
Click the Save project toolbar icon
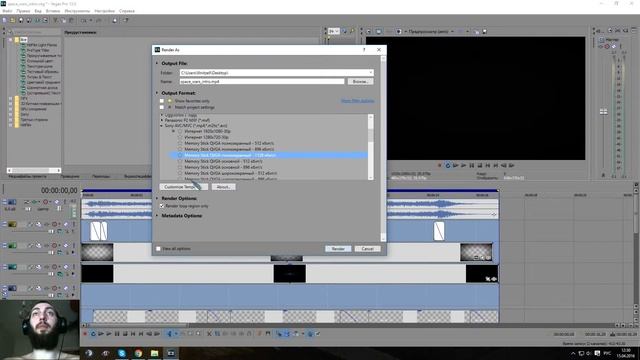pyautogui.click(x=20, y=20)
